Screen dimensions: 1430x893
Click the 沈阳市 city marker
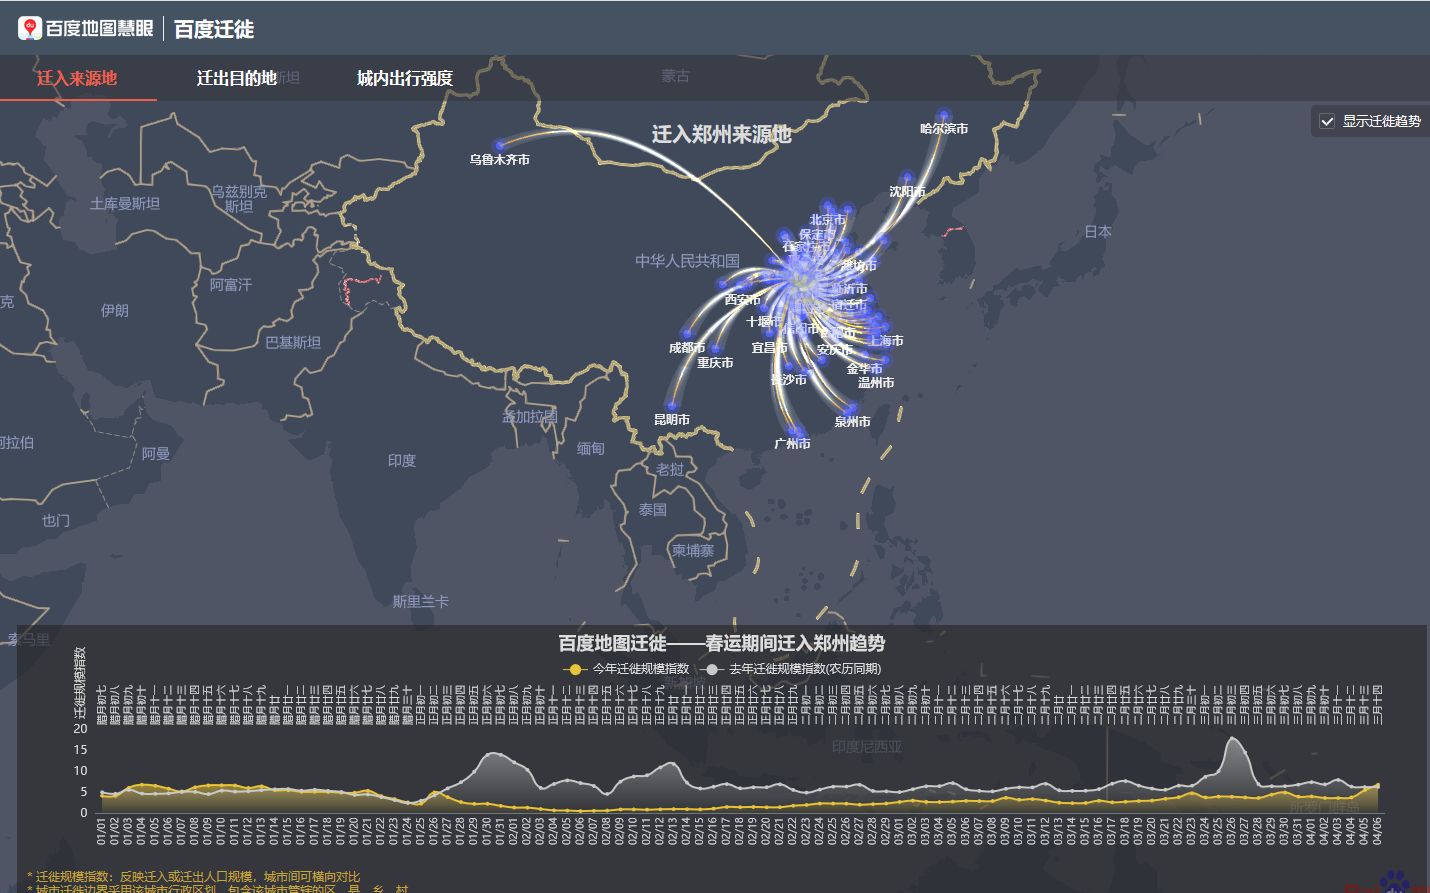click(907, 178)
